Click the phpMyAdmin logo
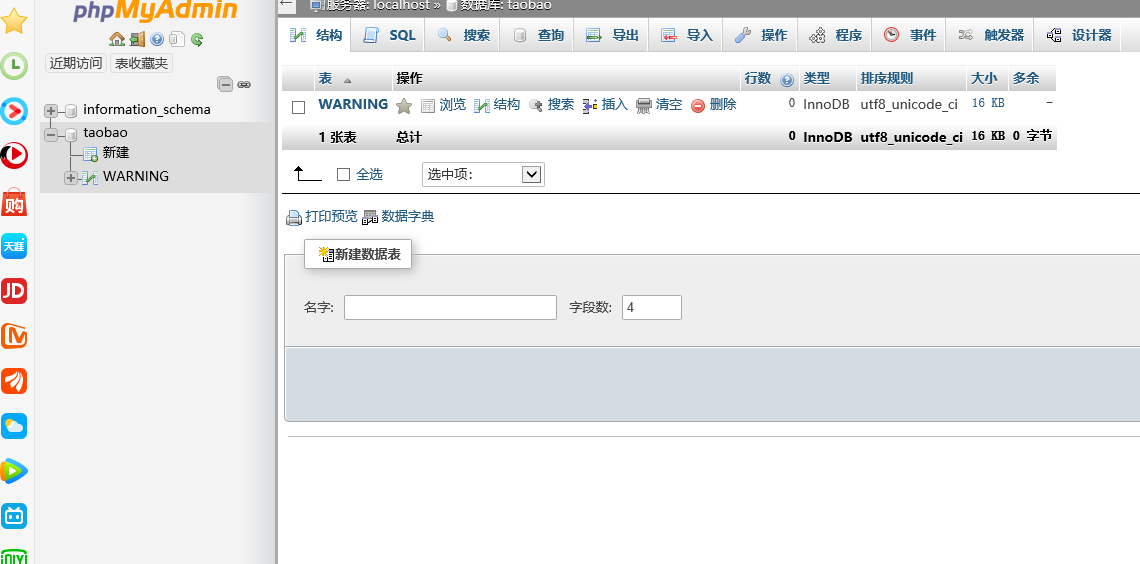Viewport: 1140px width, 564px height. coord(156,10)
